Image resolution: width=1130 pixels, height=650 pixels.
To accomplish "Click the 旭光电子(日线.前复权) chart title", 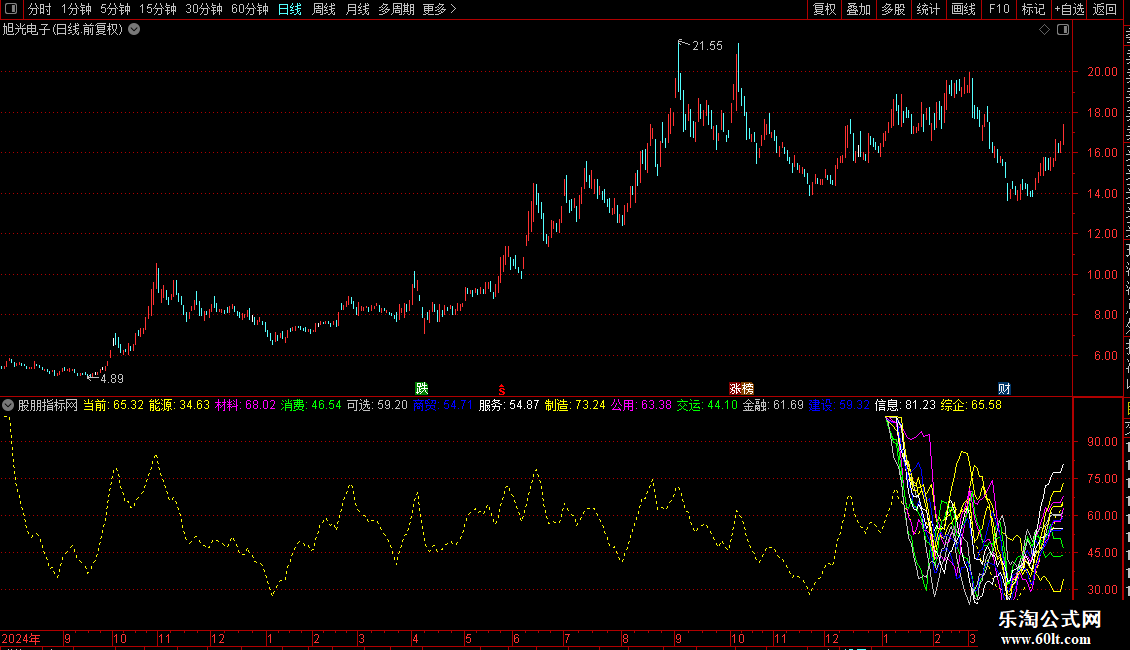I will (63, 30).
